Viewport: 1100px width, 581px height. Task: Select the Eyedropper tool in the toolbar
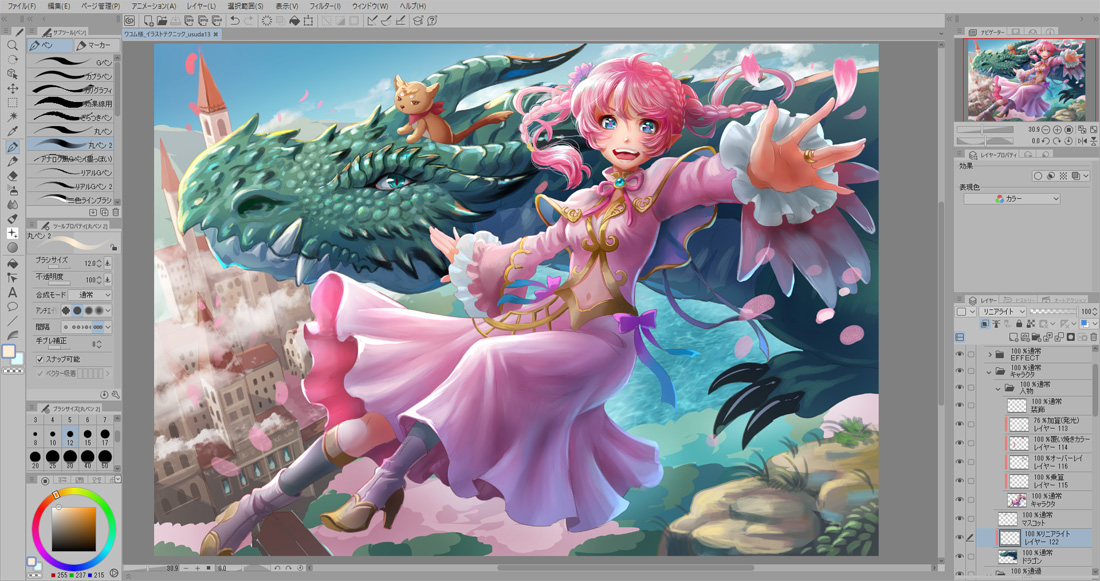pos(13,131)
